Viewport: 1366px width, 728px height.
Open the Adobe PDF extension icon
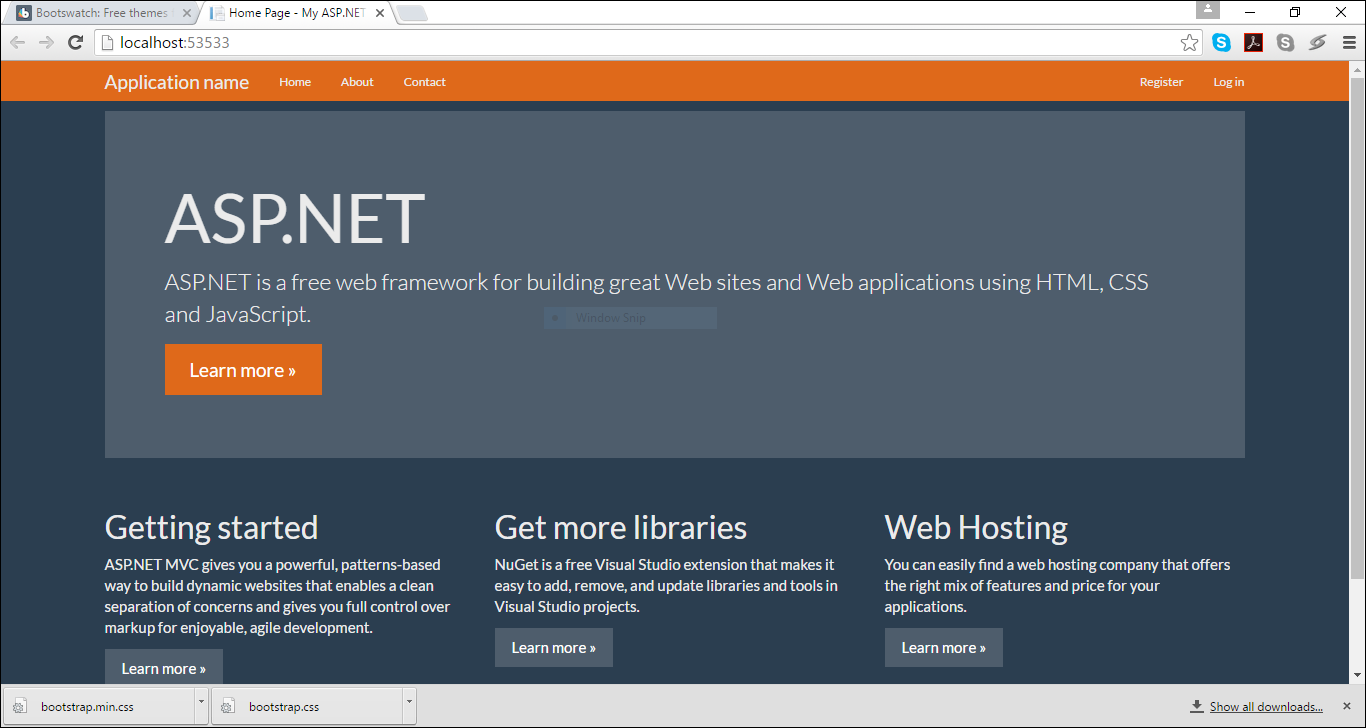coord(1254,42)
